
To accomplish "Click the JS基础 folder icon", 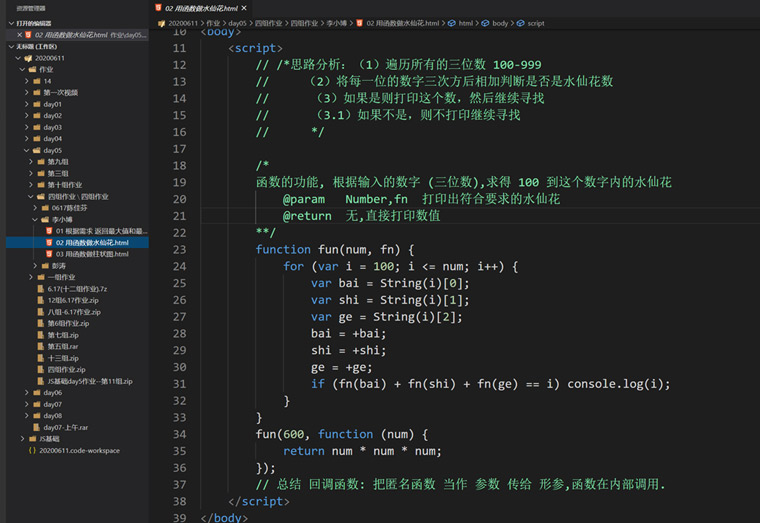I will tap(32, 439).
